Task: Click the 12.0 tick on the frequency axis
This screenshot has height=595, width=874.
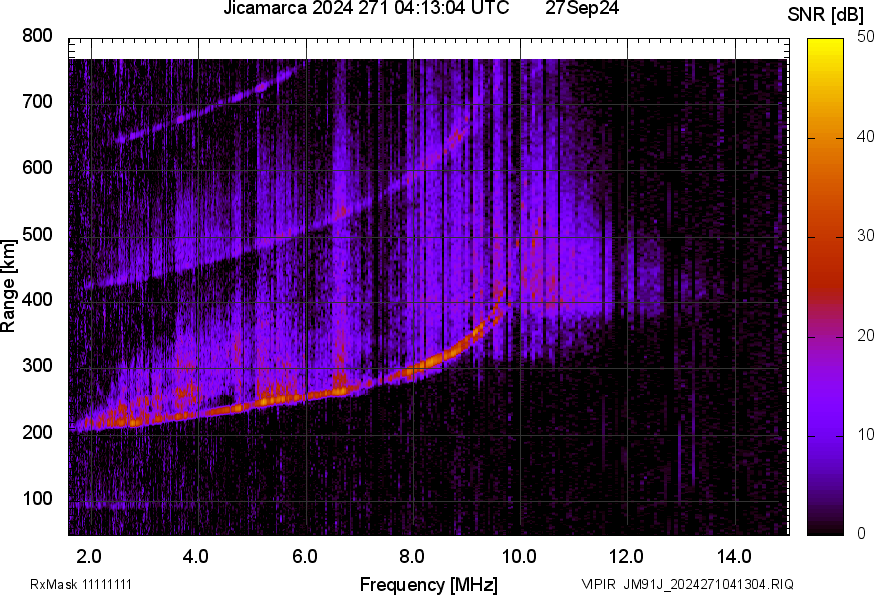Action: 627,555
